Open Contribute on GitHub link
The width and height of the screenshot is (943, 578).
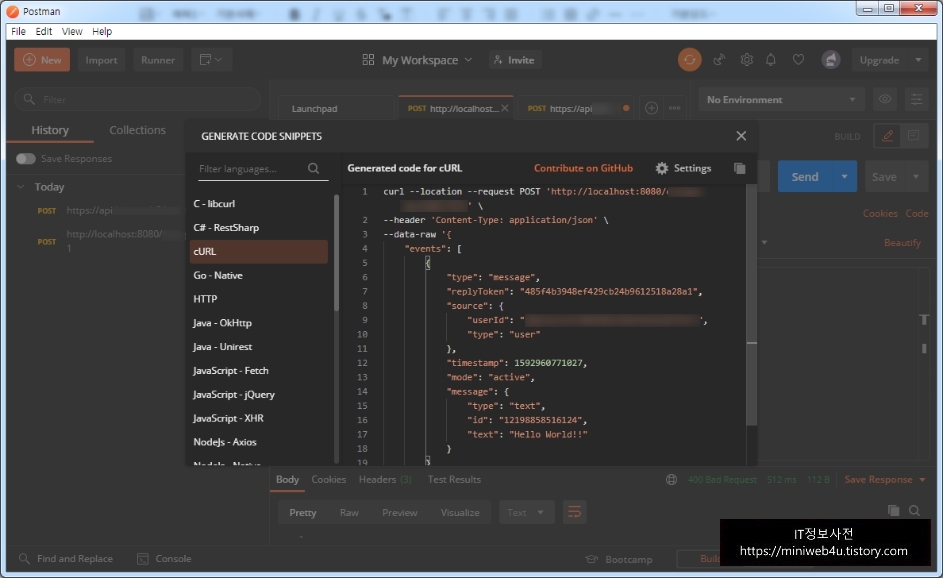click(x=583, y=168)
